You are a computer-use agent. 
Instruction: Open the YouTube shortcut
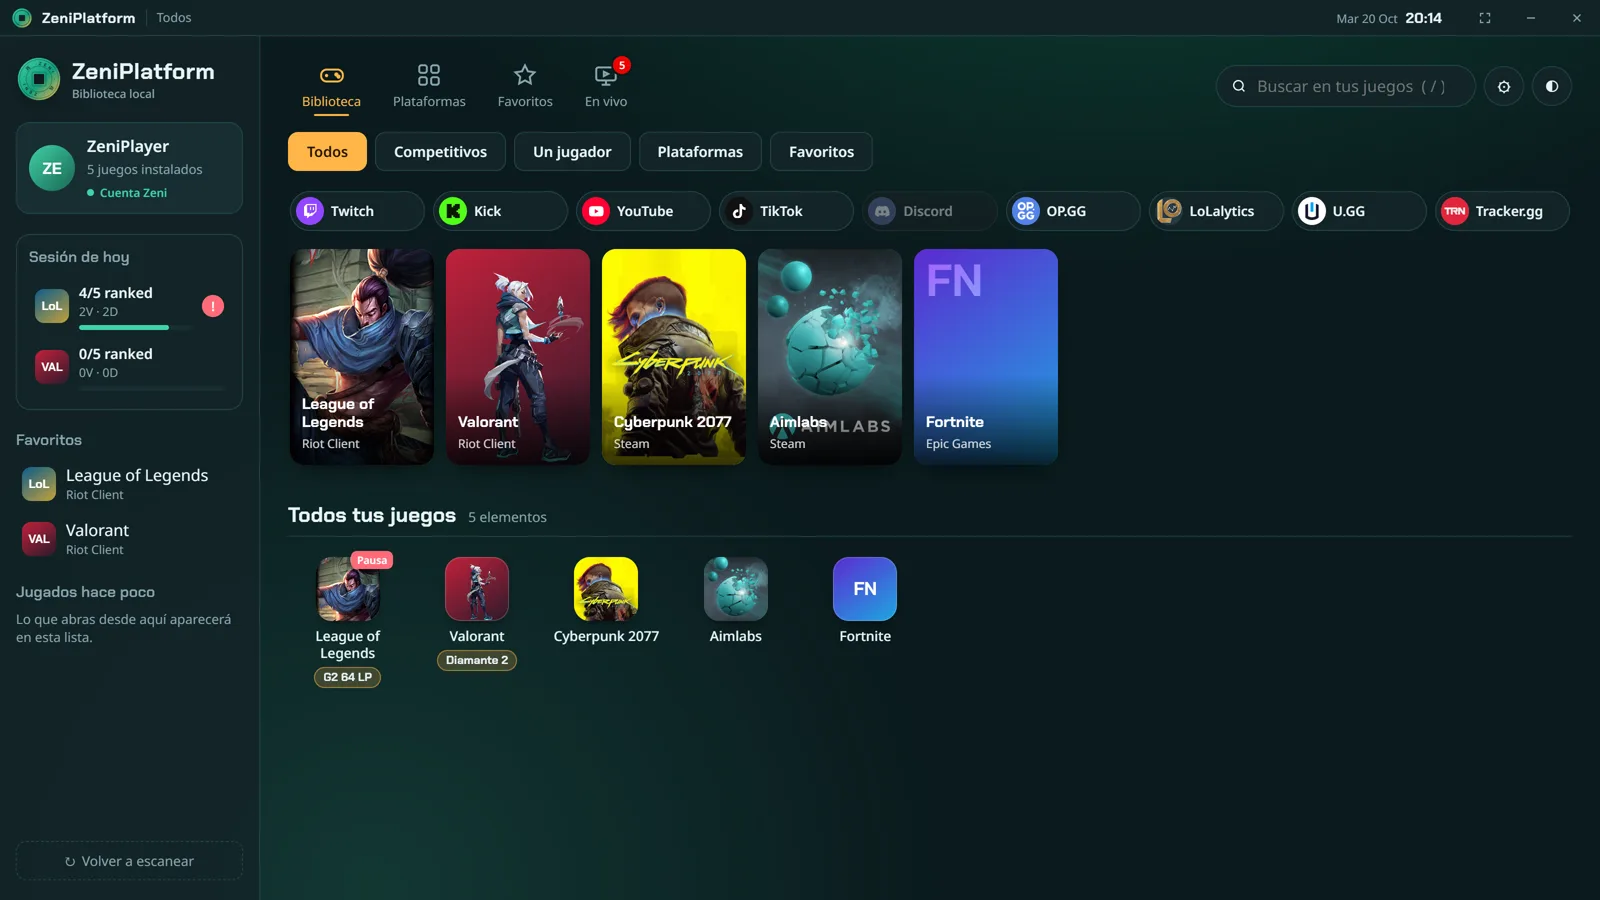tap(643, 211)
